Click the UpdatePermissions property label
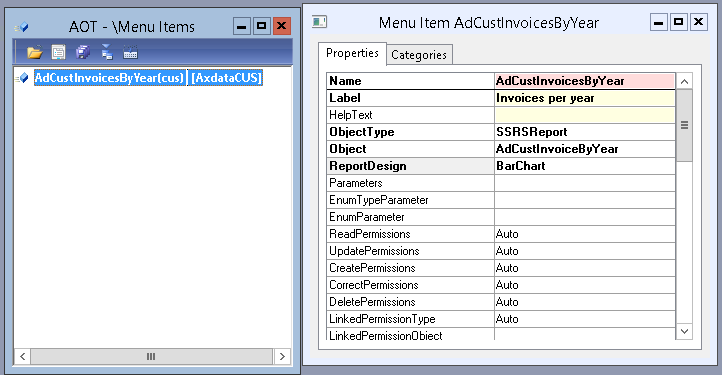 click(374, 252)
